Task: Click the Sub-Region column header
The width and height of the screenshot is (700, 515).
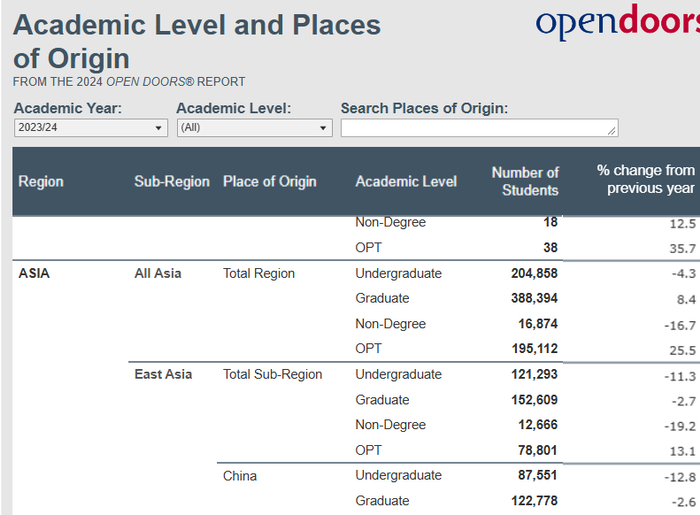Action: [x=172, y=181]
